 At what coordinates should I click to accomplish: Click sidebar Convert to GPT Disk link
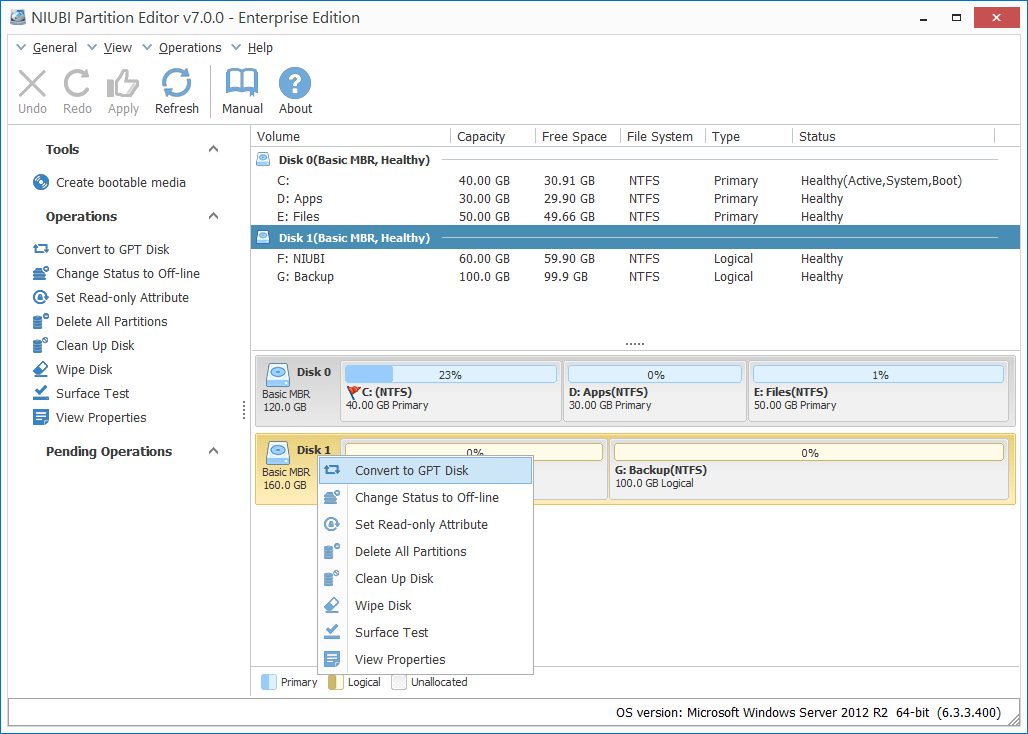113,249
